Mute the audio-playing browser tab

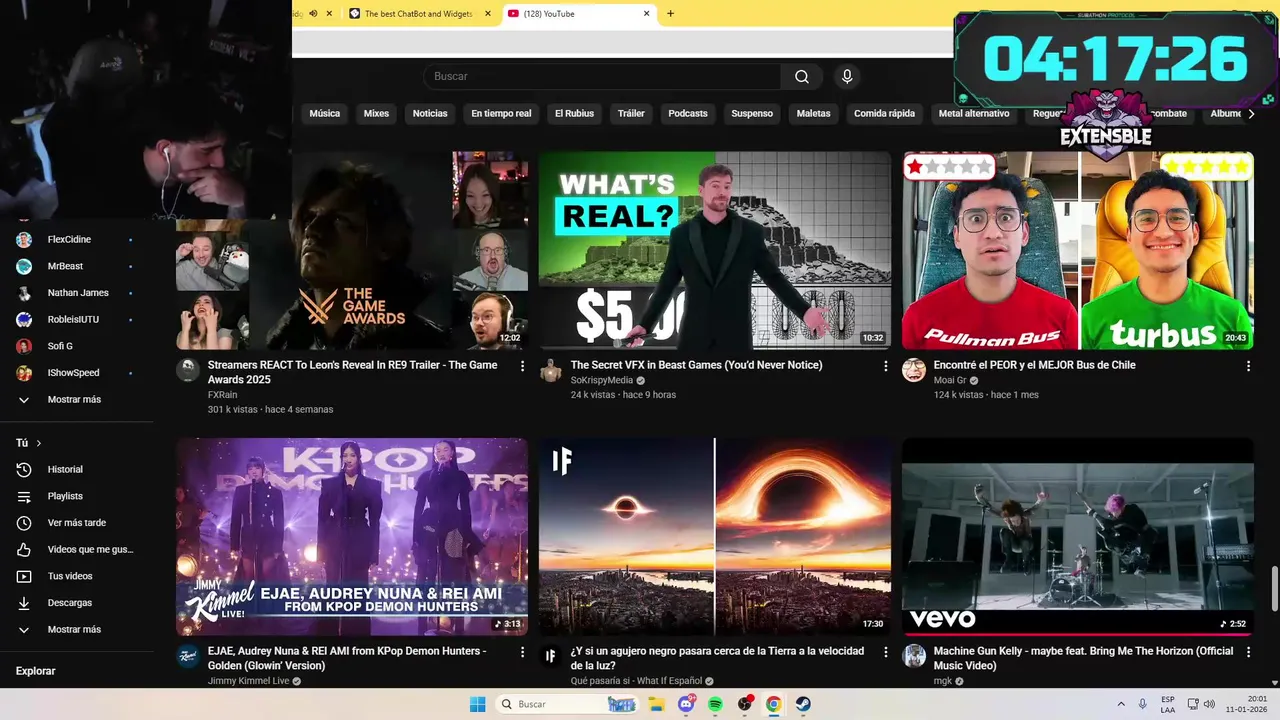pos(313,13)
